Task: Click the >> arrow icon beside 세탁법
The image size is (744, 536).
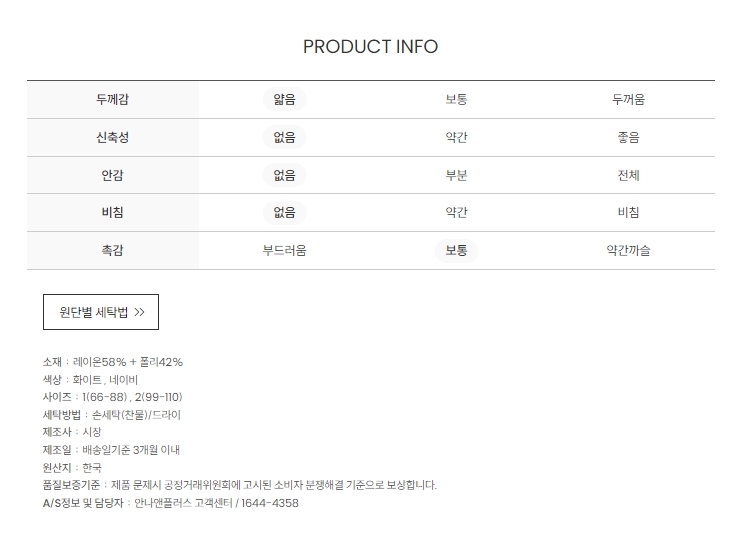Action: [x=139, y=312]
